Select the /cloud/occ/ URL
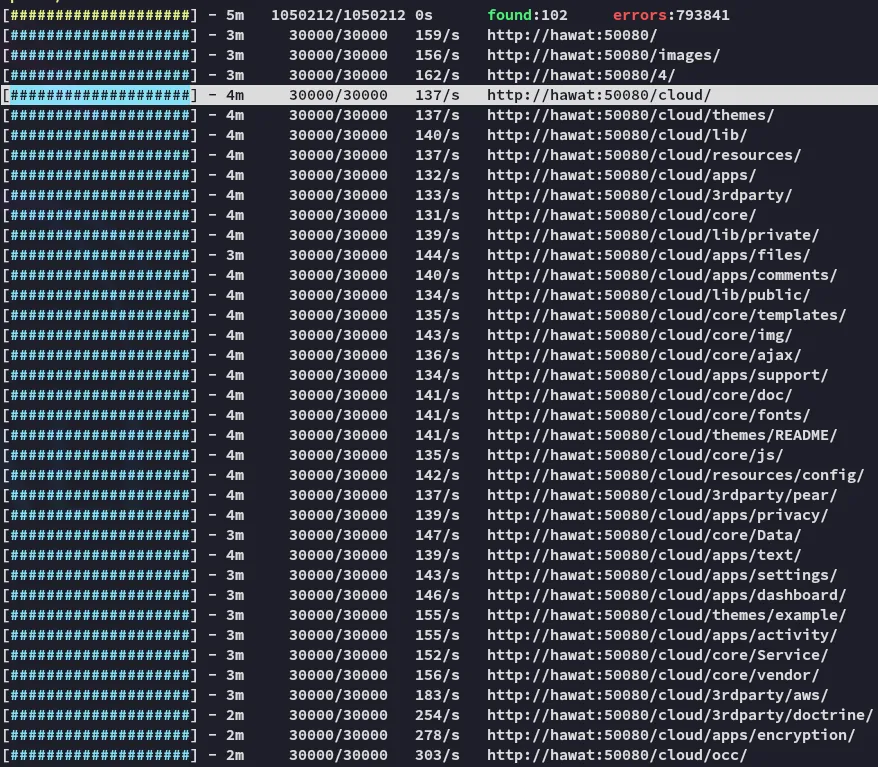878x767 pixels. (617, 755)
